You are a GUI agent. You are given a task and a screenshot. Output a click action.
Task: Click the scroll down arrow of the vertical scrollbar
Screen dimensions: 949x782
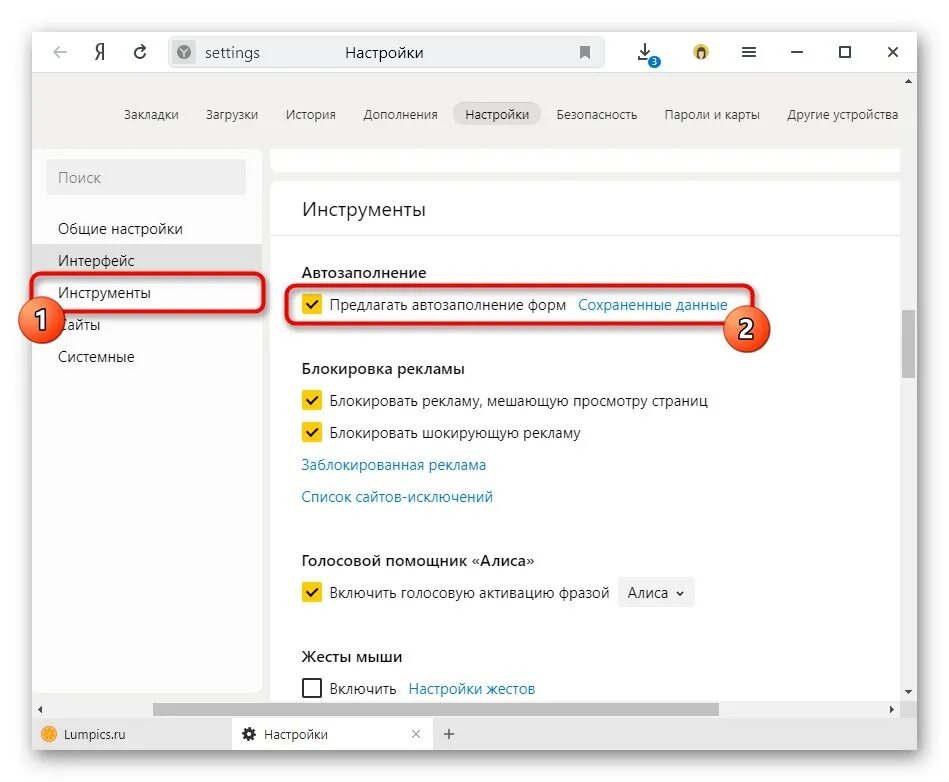tap(908, 691)
